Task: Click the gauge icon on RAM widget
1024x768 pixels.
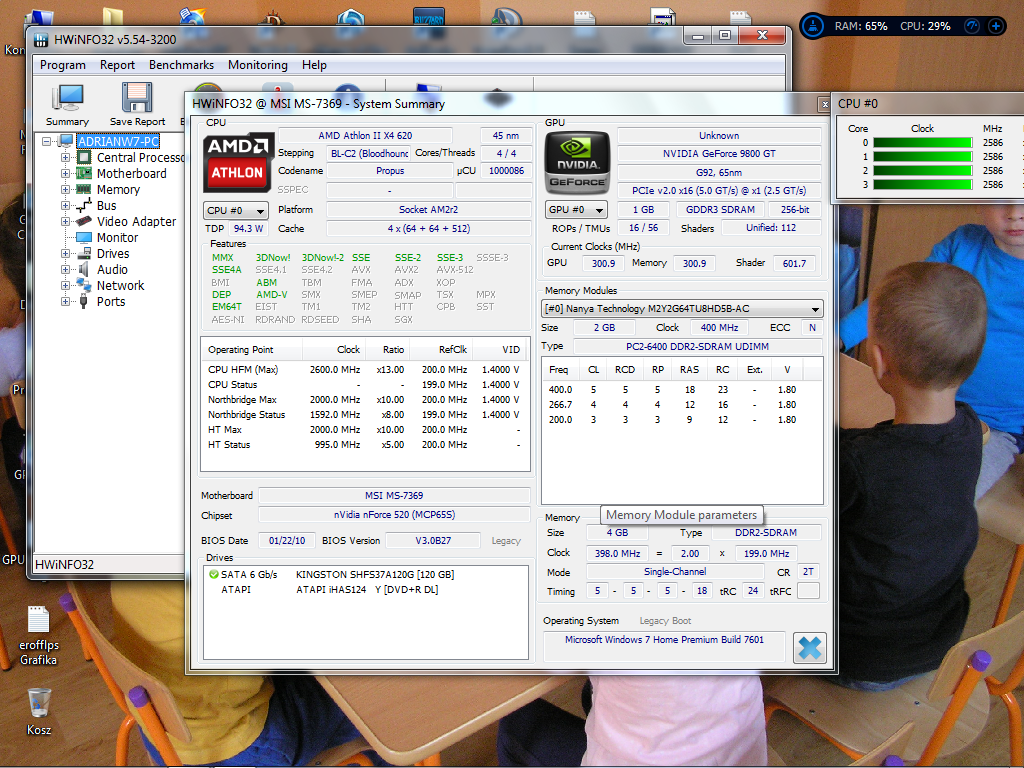Action: click(972, 26)
